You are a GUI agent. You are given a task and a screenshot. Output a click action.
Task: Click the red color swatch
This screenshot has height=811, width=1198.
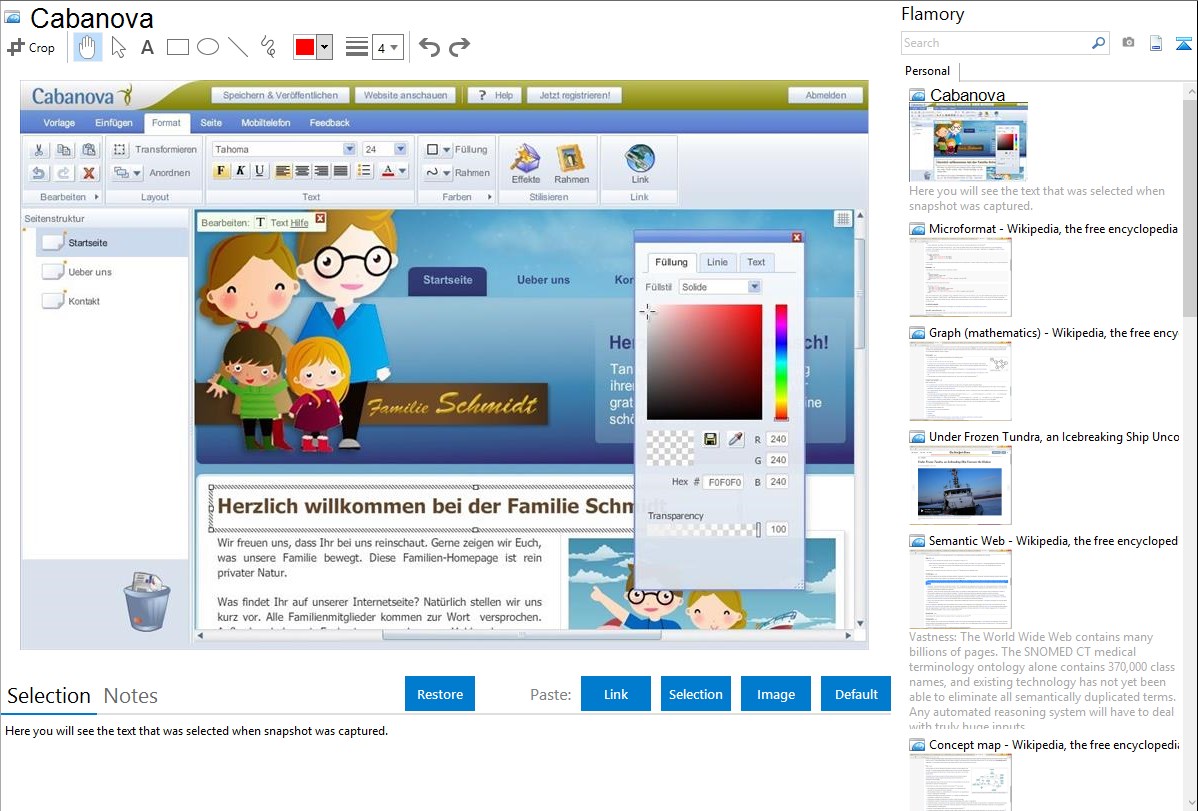click(304, 47)
